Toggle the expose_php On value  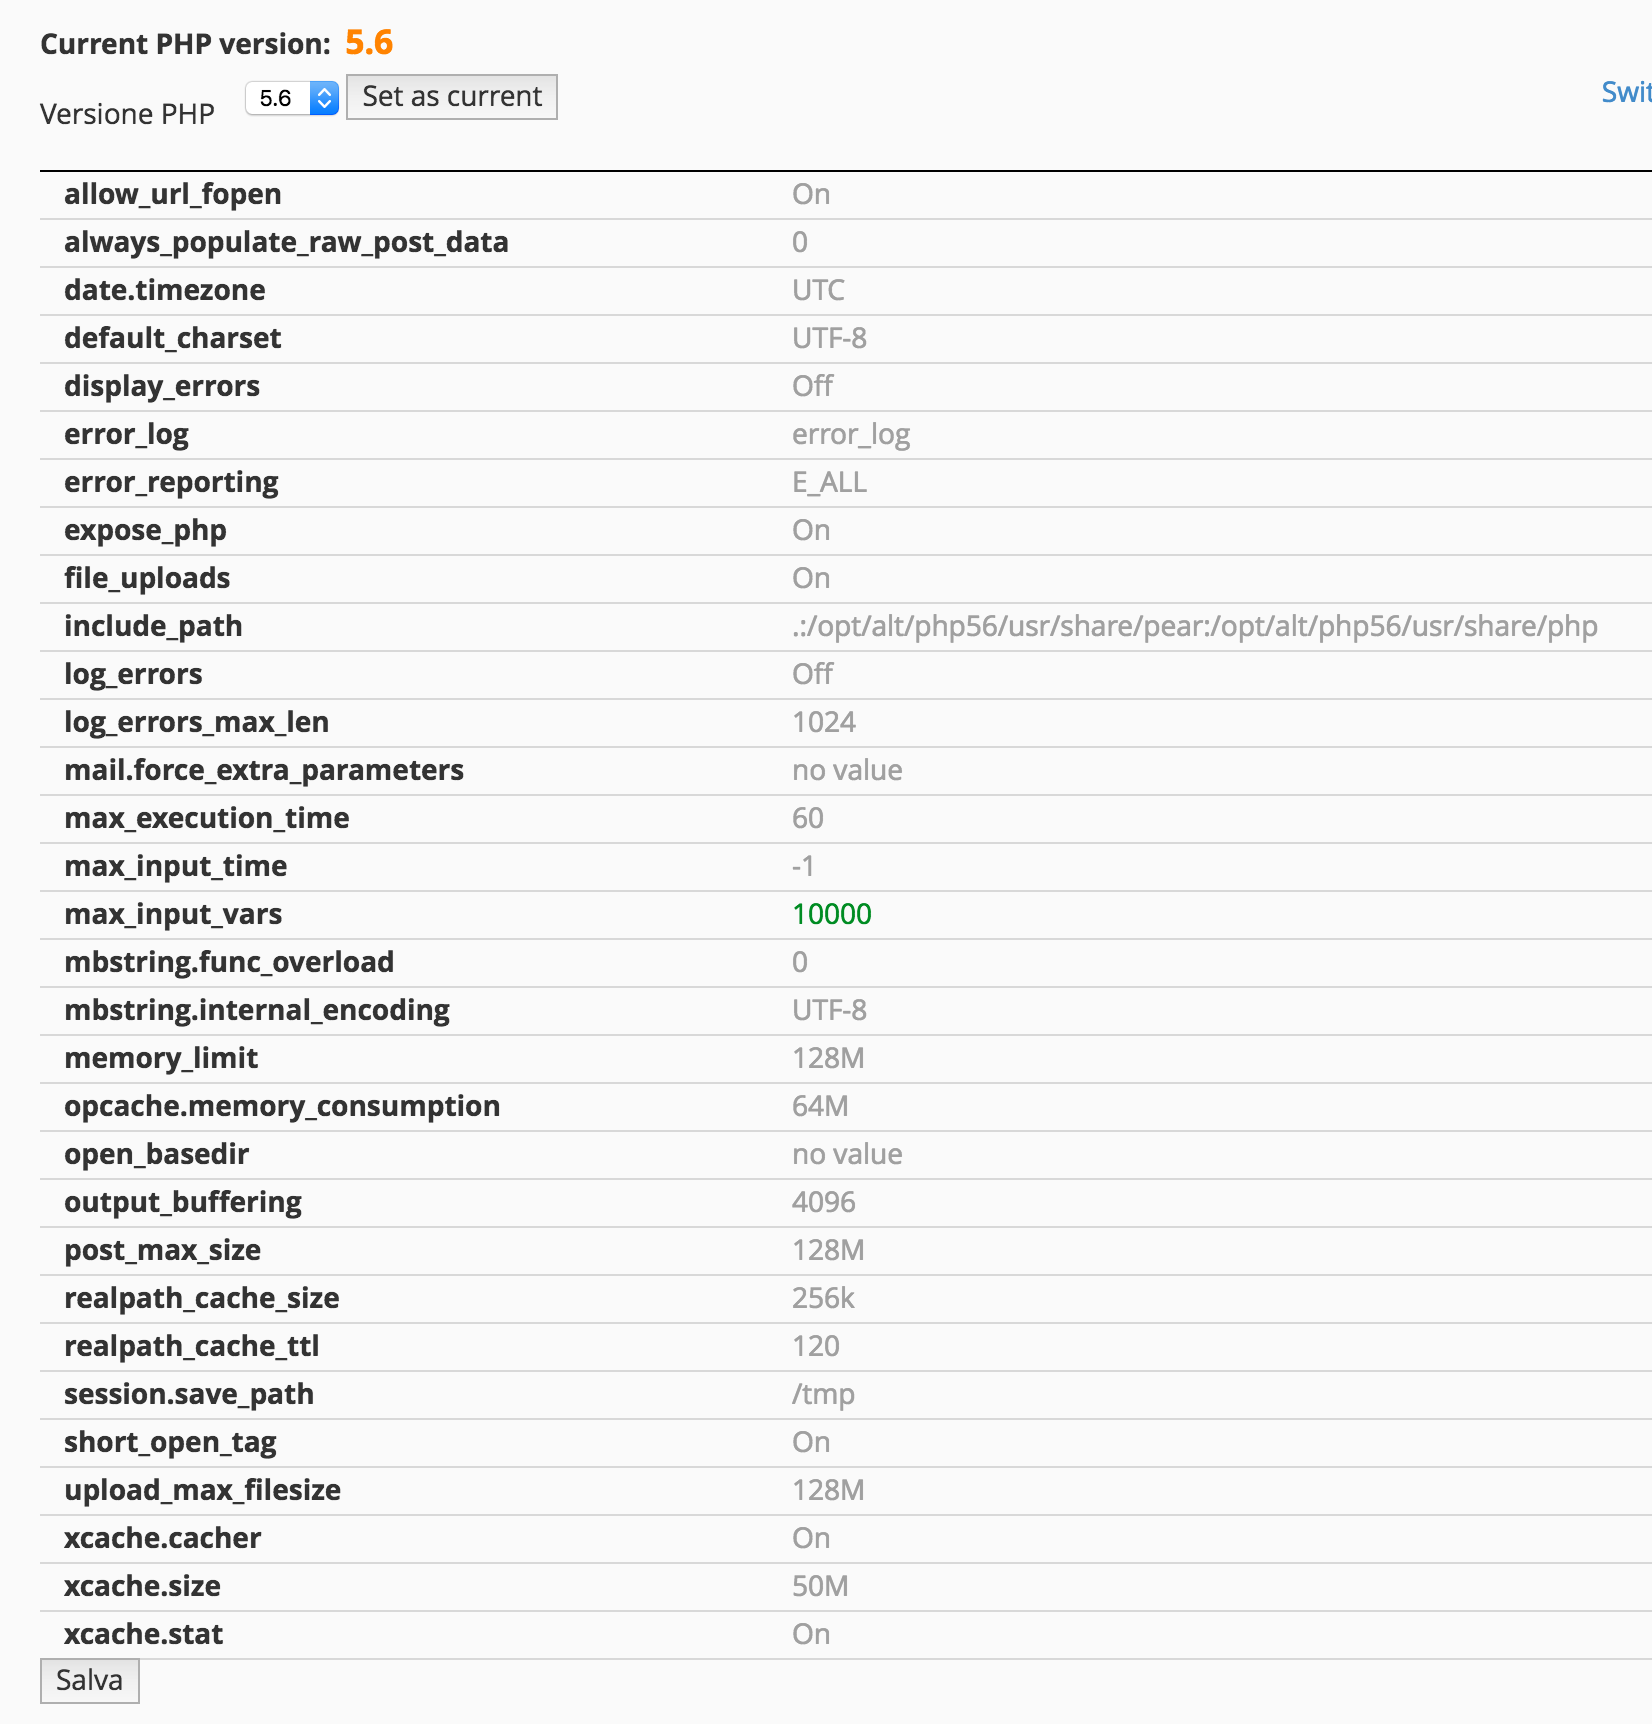tap(811, 530)
